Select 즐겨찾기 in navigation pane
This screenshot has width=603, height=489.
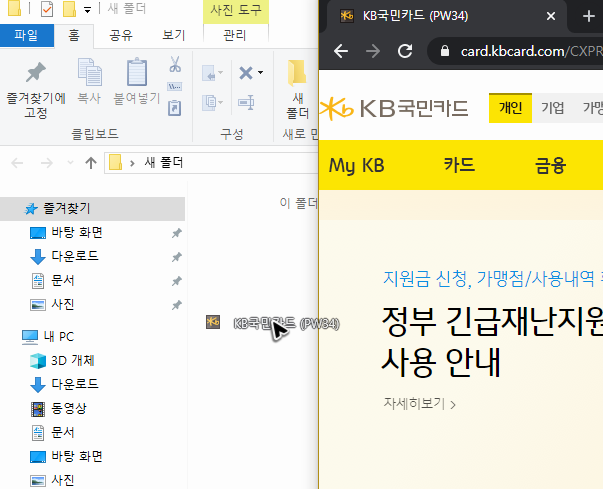pos(92,209)
